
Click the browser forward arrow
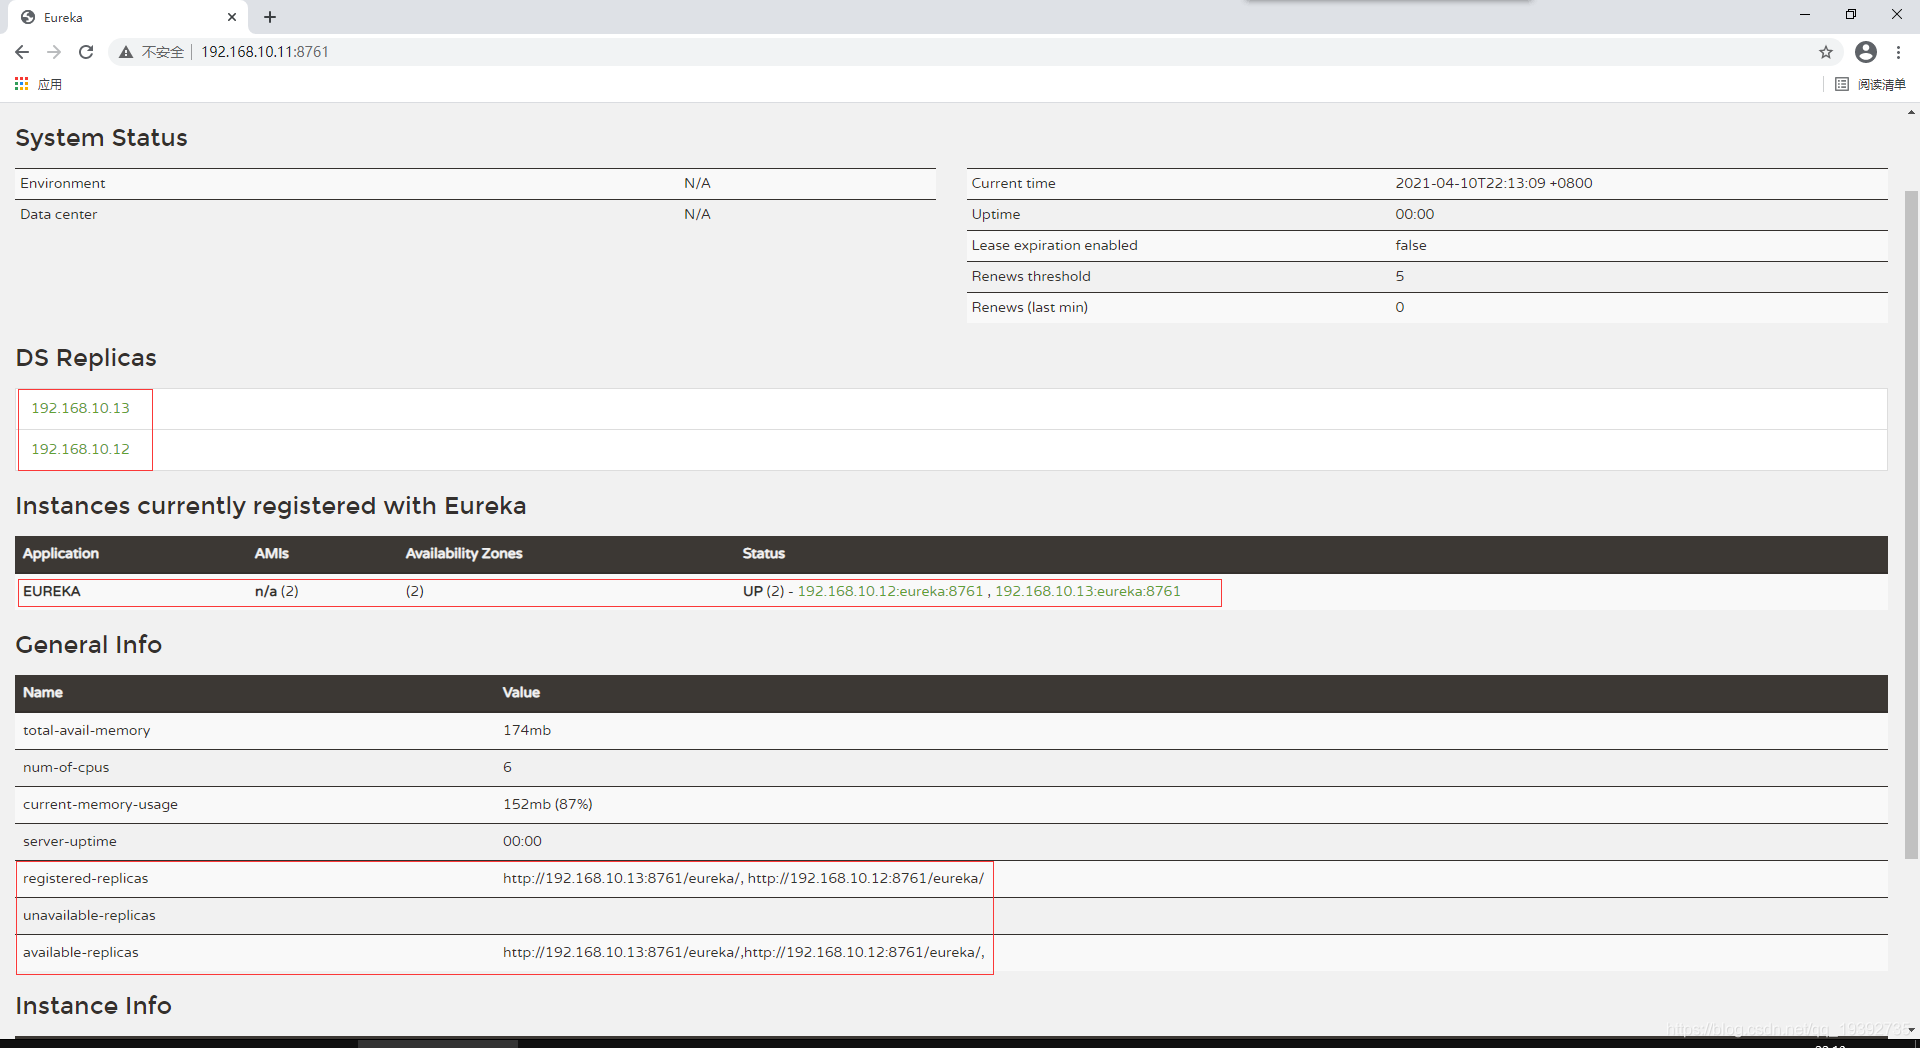pyautogui.click(x=54, y=52)
